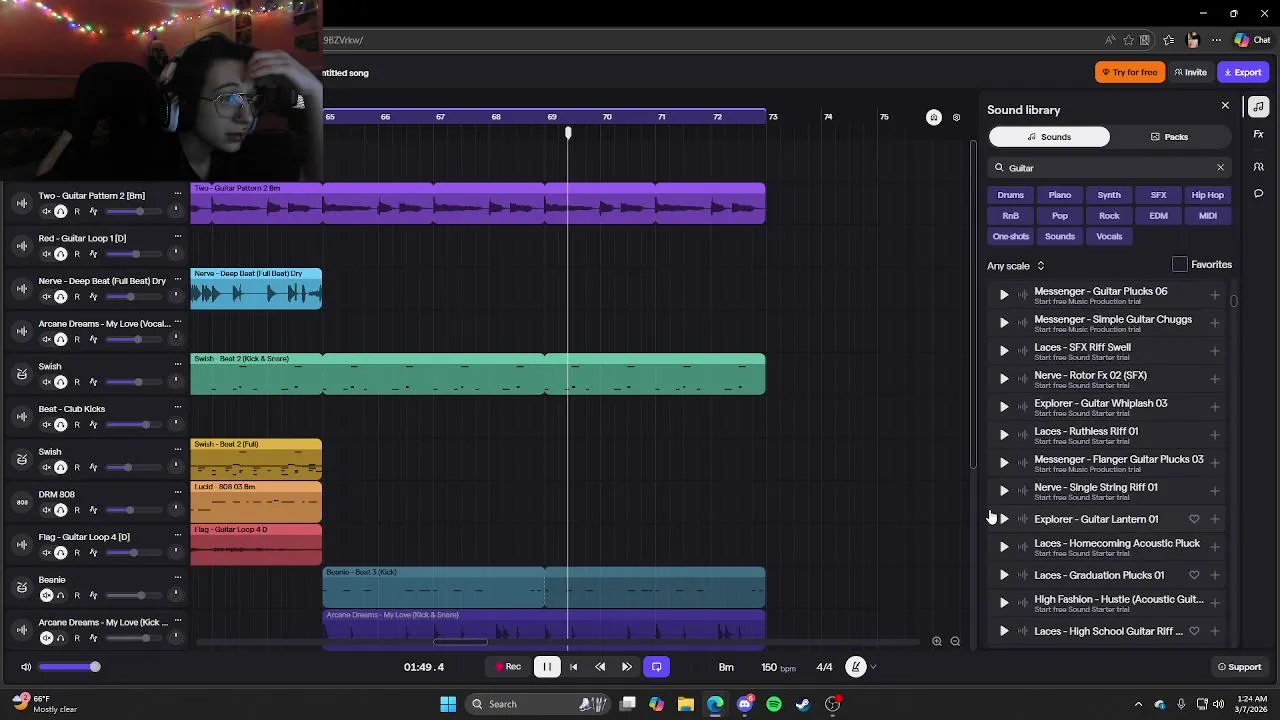
Task: Open the Fx panel in right sidebar
Action: [1259, 134]
